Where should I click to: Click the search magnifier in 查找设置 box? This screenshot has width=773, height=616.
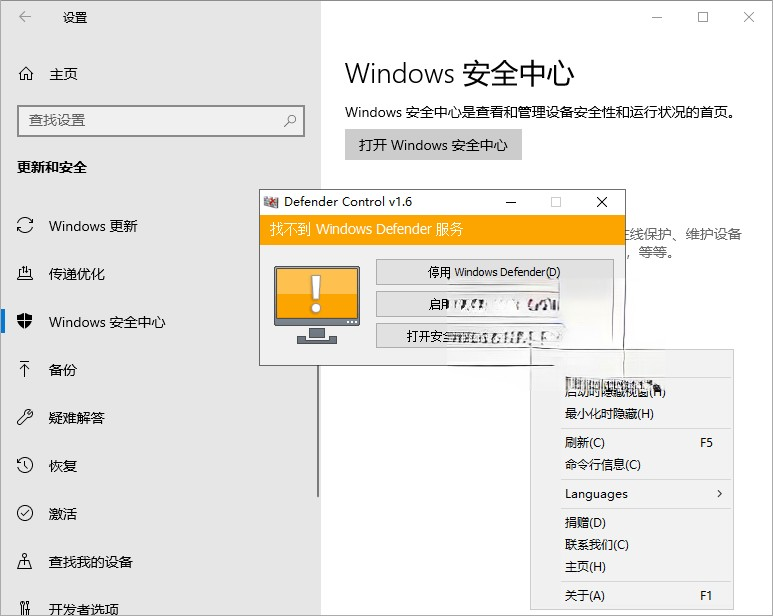pyautogui.click(x=290, y=120)
